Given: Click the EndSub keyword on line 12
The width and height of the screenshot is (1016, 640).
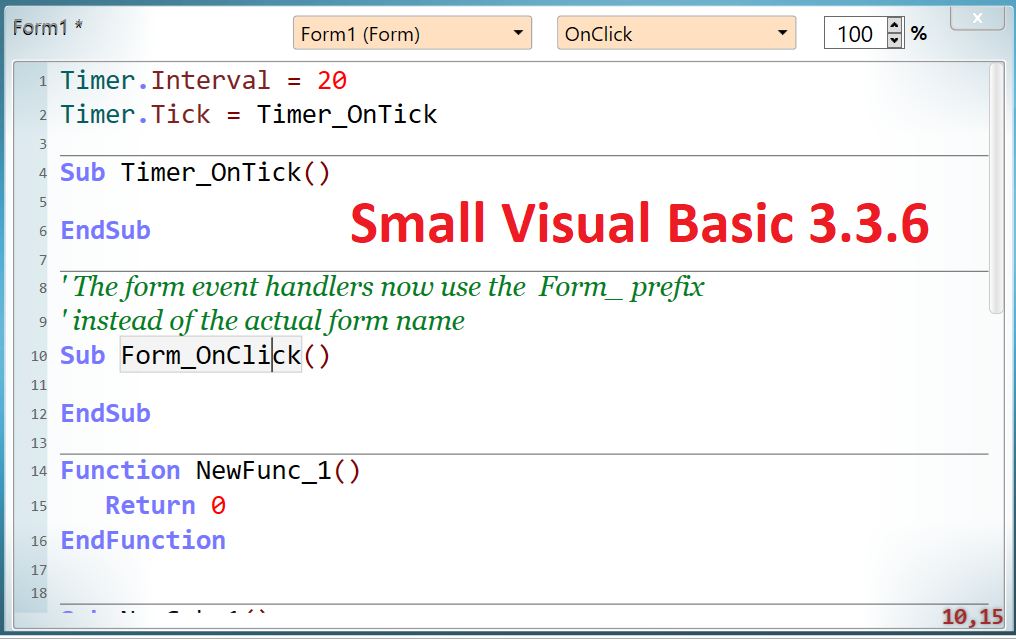Looking at the screenshot, I should [x=106, y=413].
